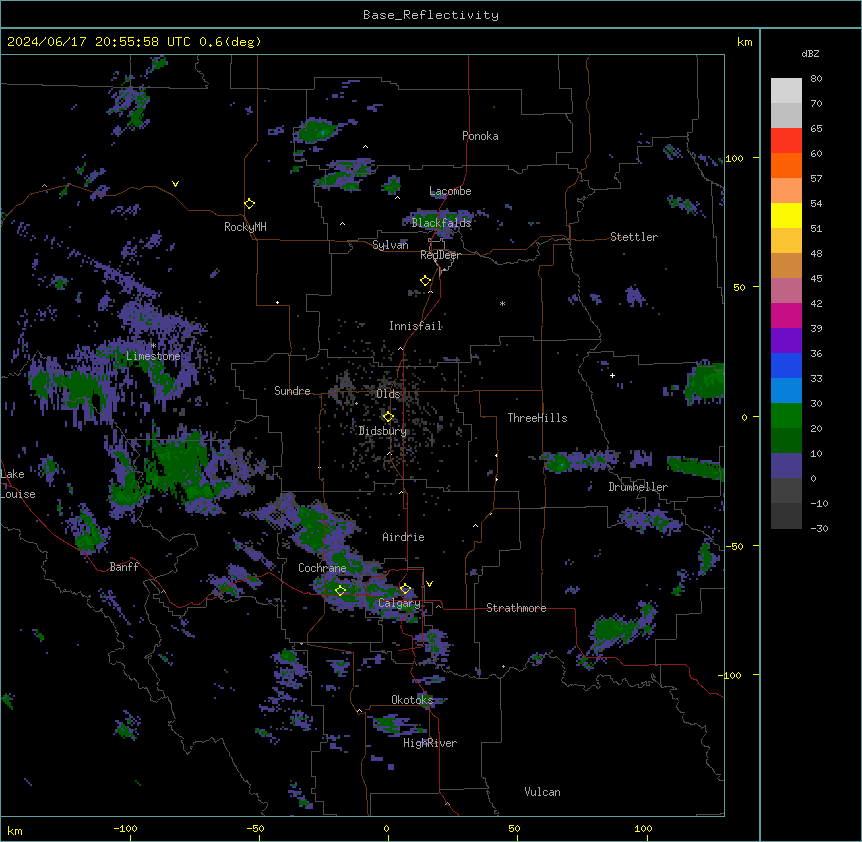Click the yellow v marker northwest of RockyMH
862x842 pixels.
[175, 184]
